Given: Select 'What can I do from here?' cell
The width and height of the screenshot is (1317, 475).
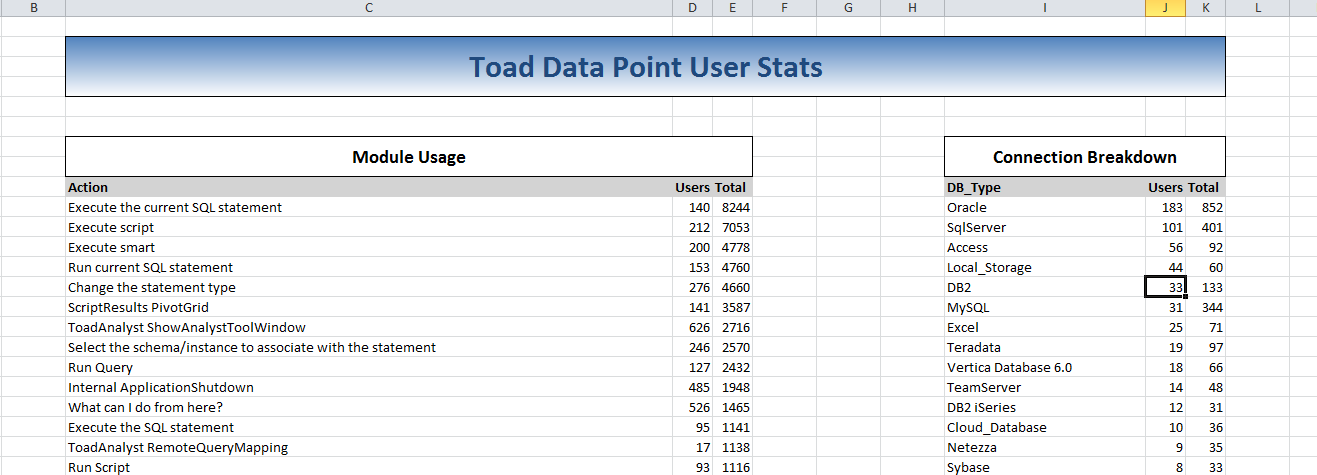Looking at the screenshot, I should (368, 407).
